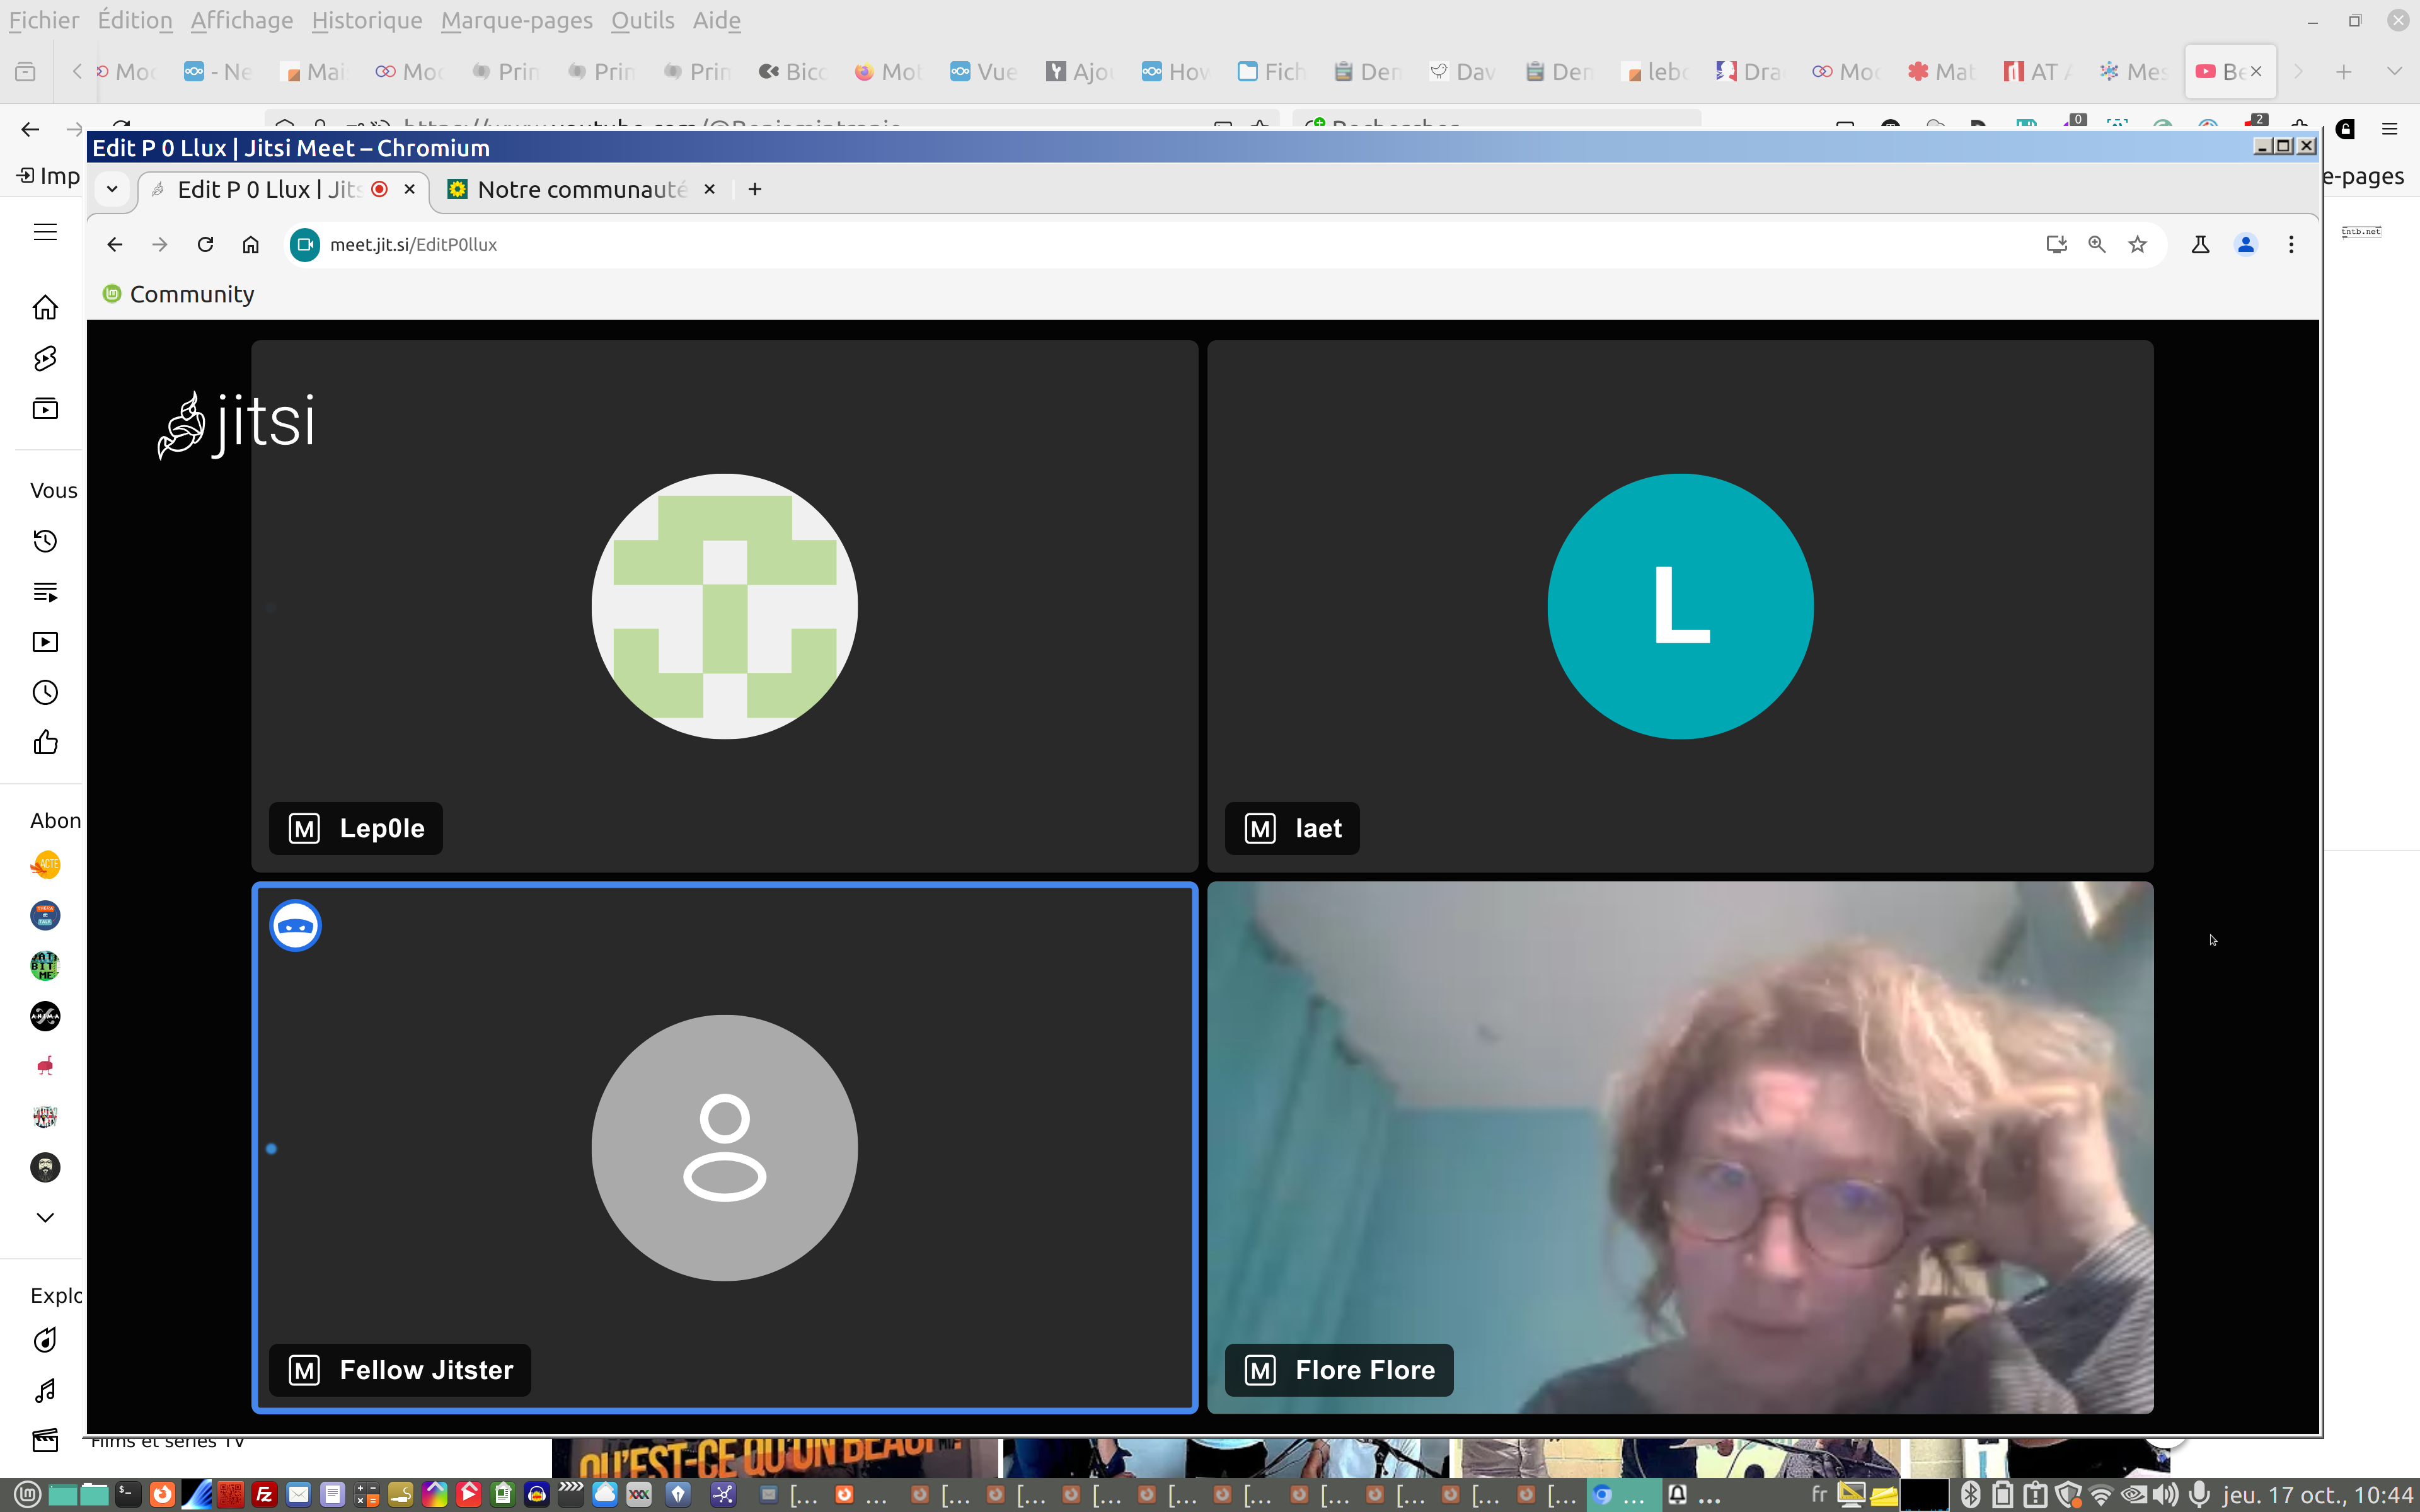Viewport: 2420px width, 1512px height.
Task: Open Firefox list all tabs chevron
Action: coord(2393,71)
